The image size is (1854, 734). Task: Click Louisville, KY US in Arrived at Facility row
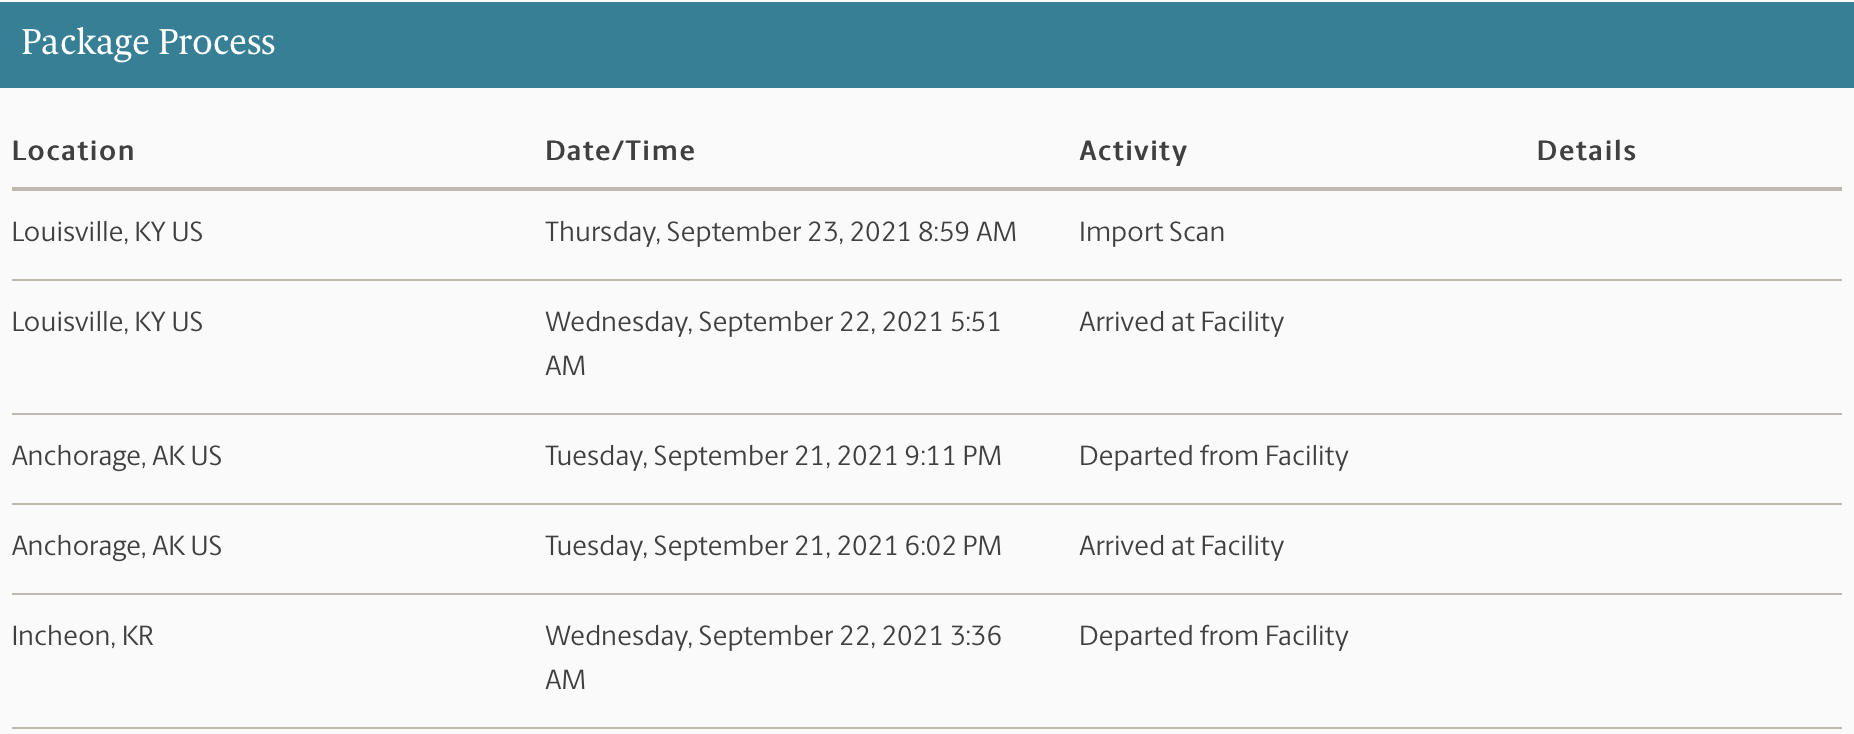pyautogui.click(x=107, y=322)
